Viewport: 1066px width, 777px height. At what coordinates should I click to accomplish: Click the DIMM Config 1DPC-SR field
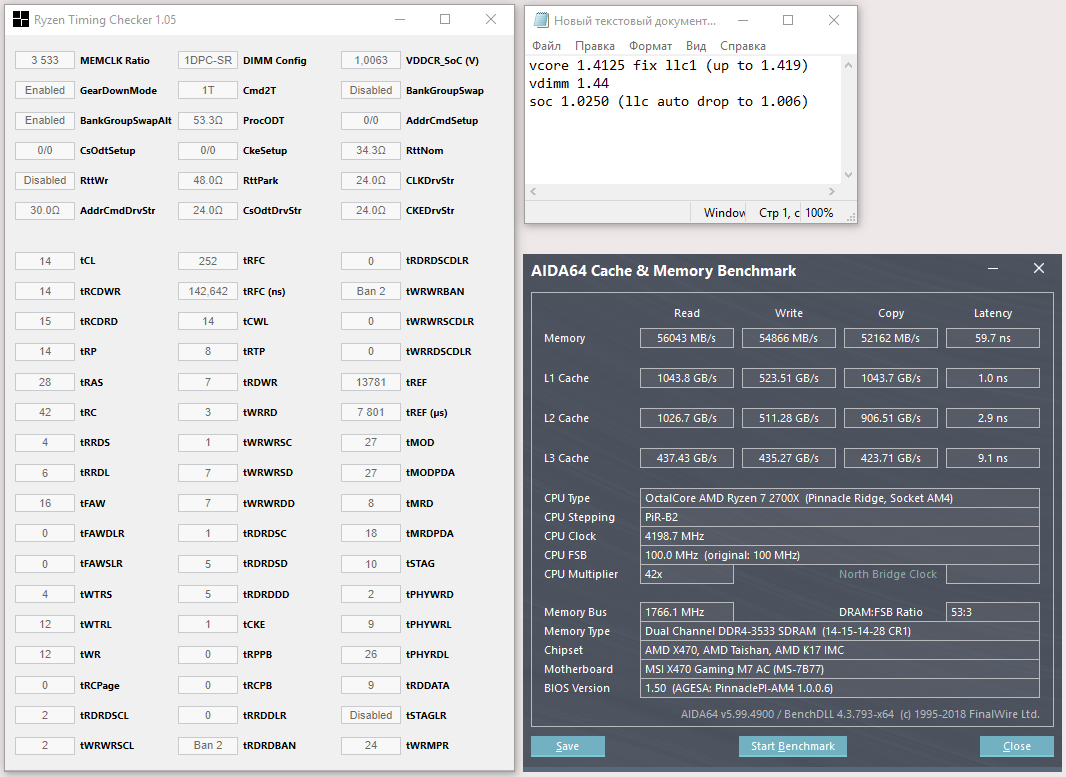click(x=208, y=61)
